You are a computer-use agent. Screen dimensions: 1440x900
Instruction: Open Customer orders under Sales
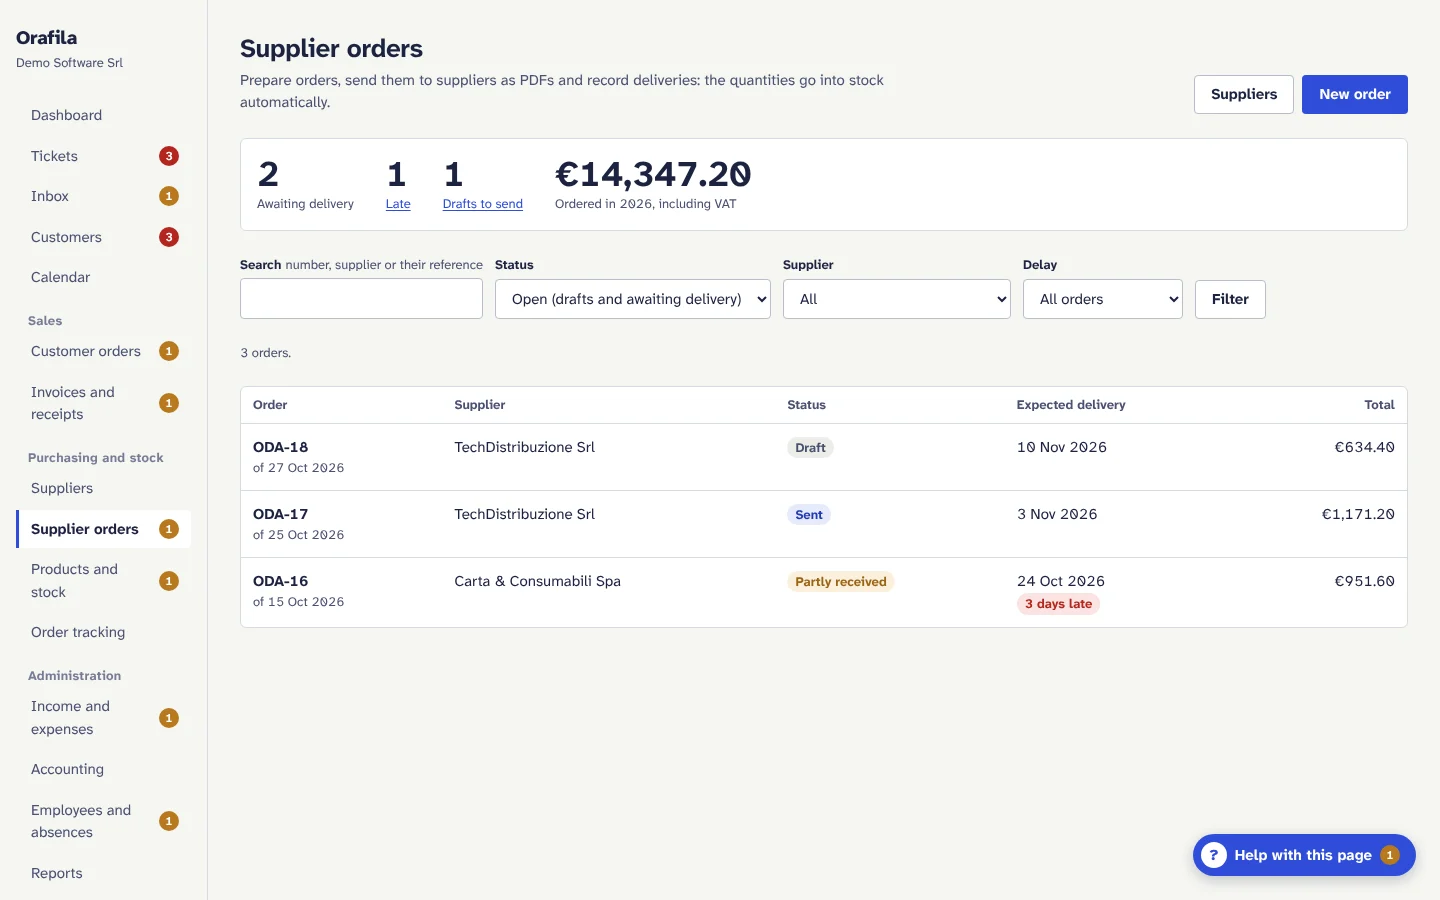(103, 351)
